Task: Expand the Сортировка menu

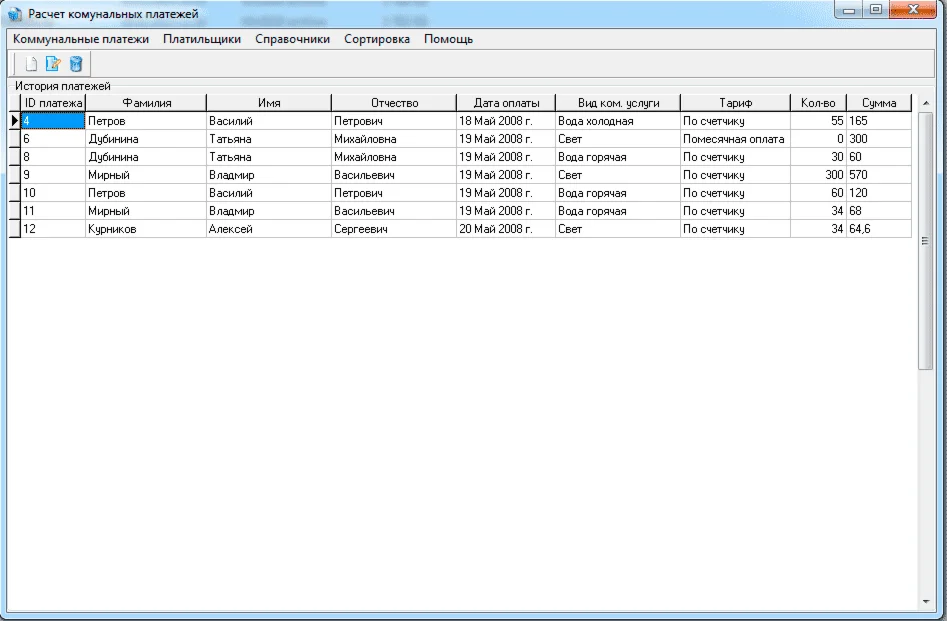Action: coord(377,39)
